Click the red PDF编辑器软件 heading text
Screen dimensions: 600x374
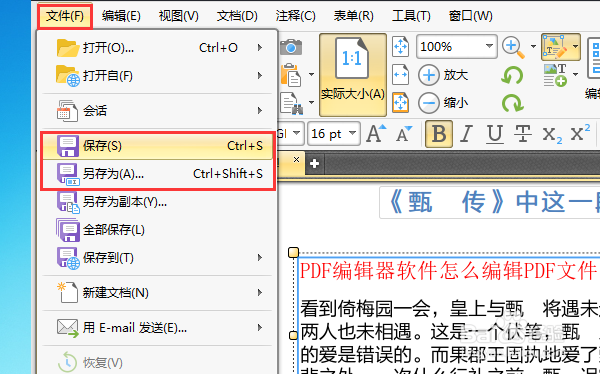pyautogui.click(x=448, y=271)
